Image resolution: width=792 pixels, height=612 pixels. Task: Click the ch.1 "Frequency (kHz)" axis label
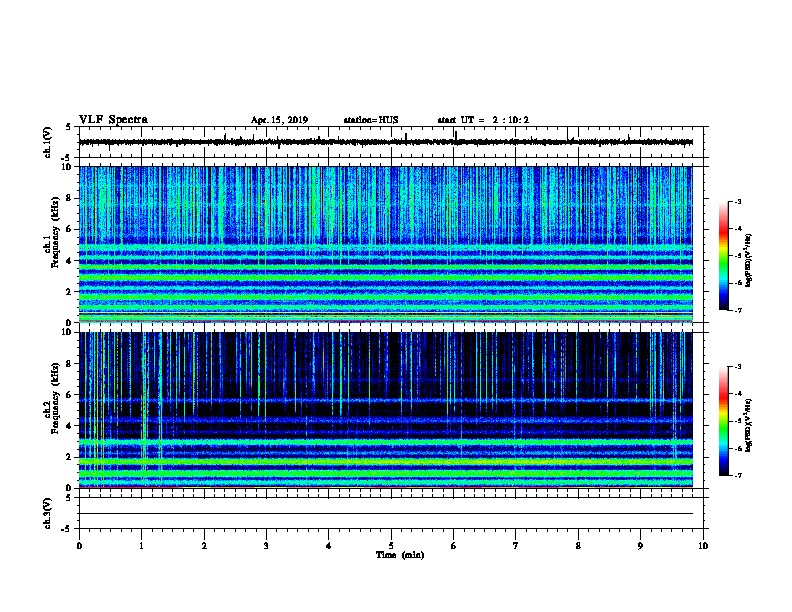(x=56, y=232)
